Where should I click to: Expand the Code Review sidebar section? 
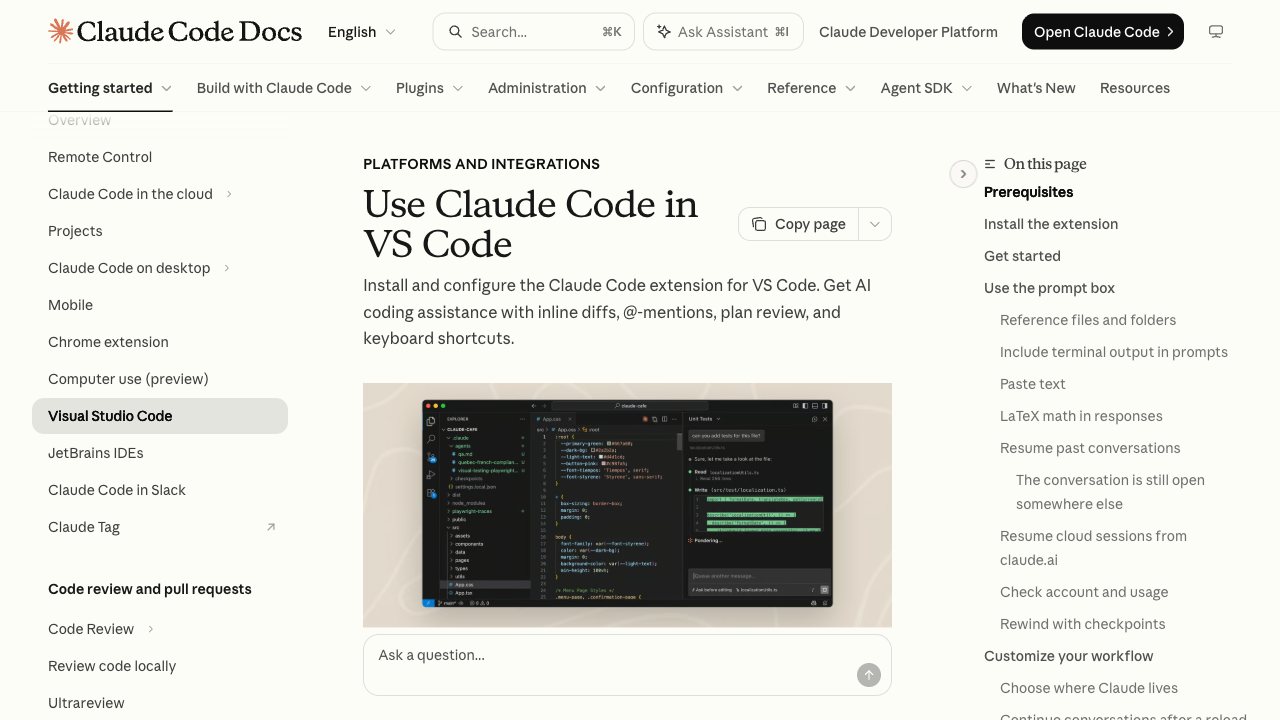pyautogui.click(x=151, y=629)
